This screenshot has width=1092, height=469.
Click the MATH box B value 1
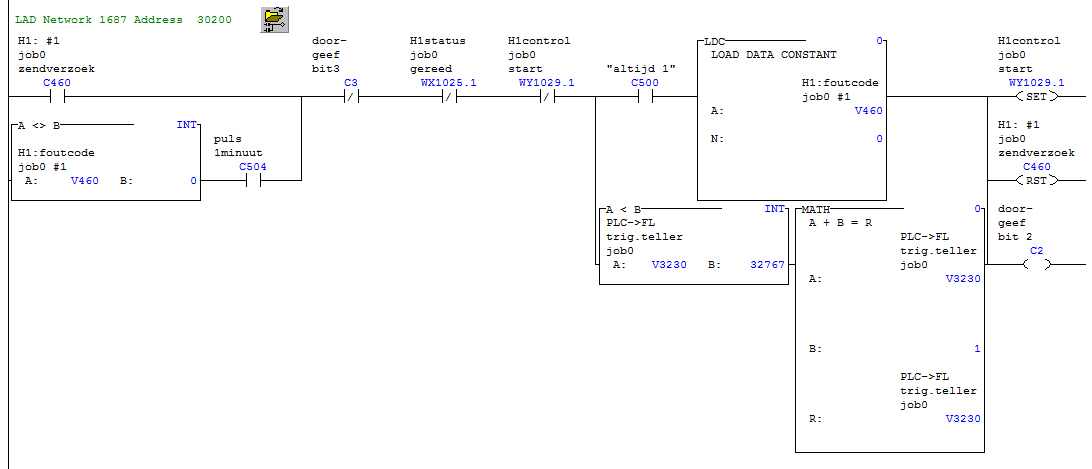(977, 349)
